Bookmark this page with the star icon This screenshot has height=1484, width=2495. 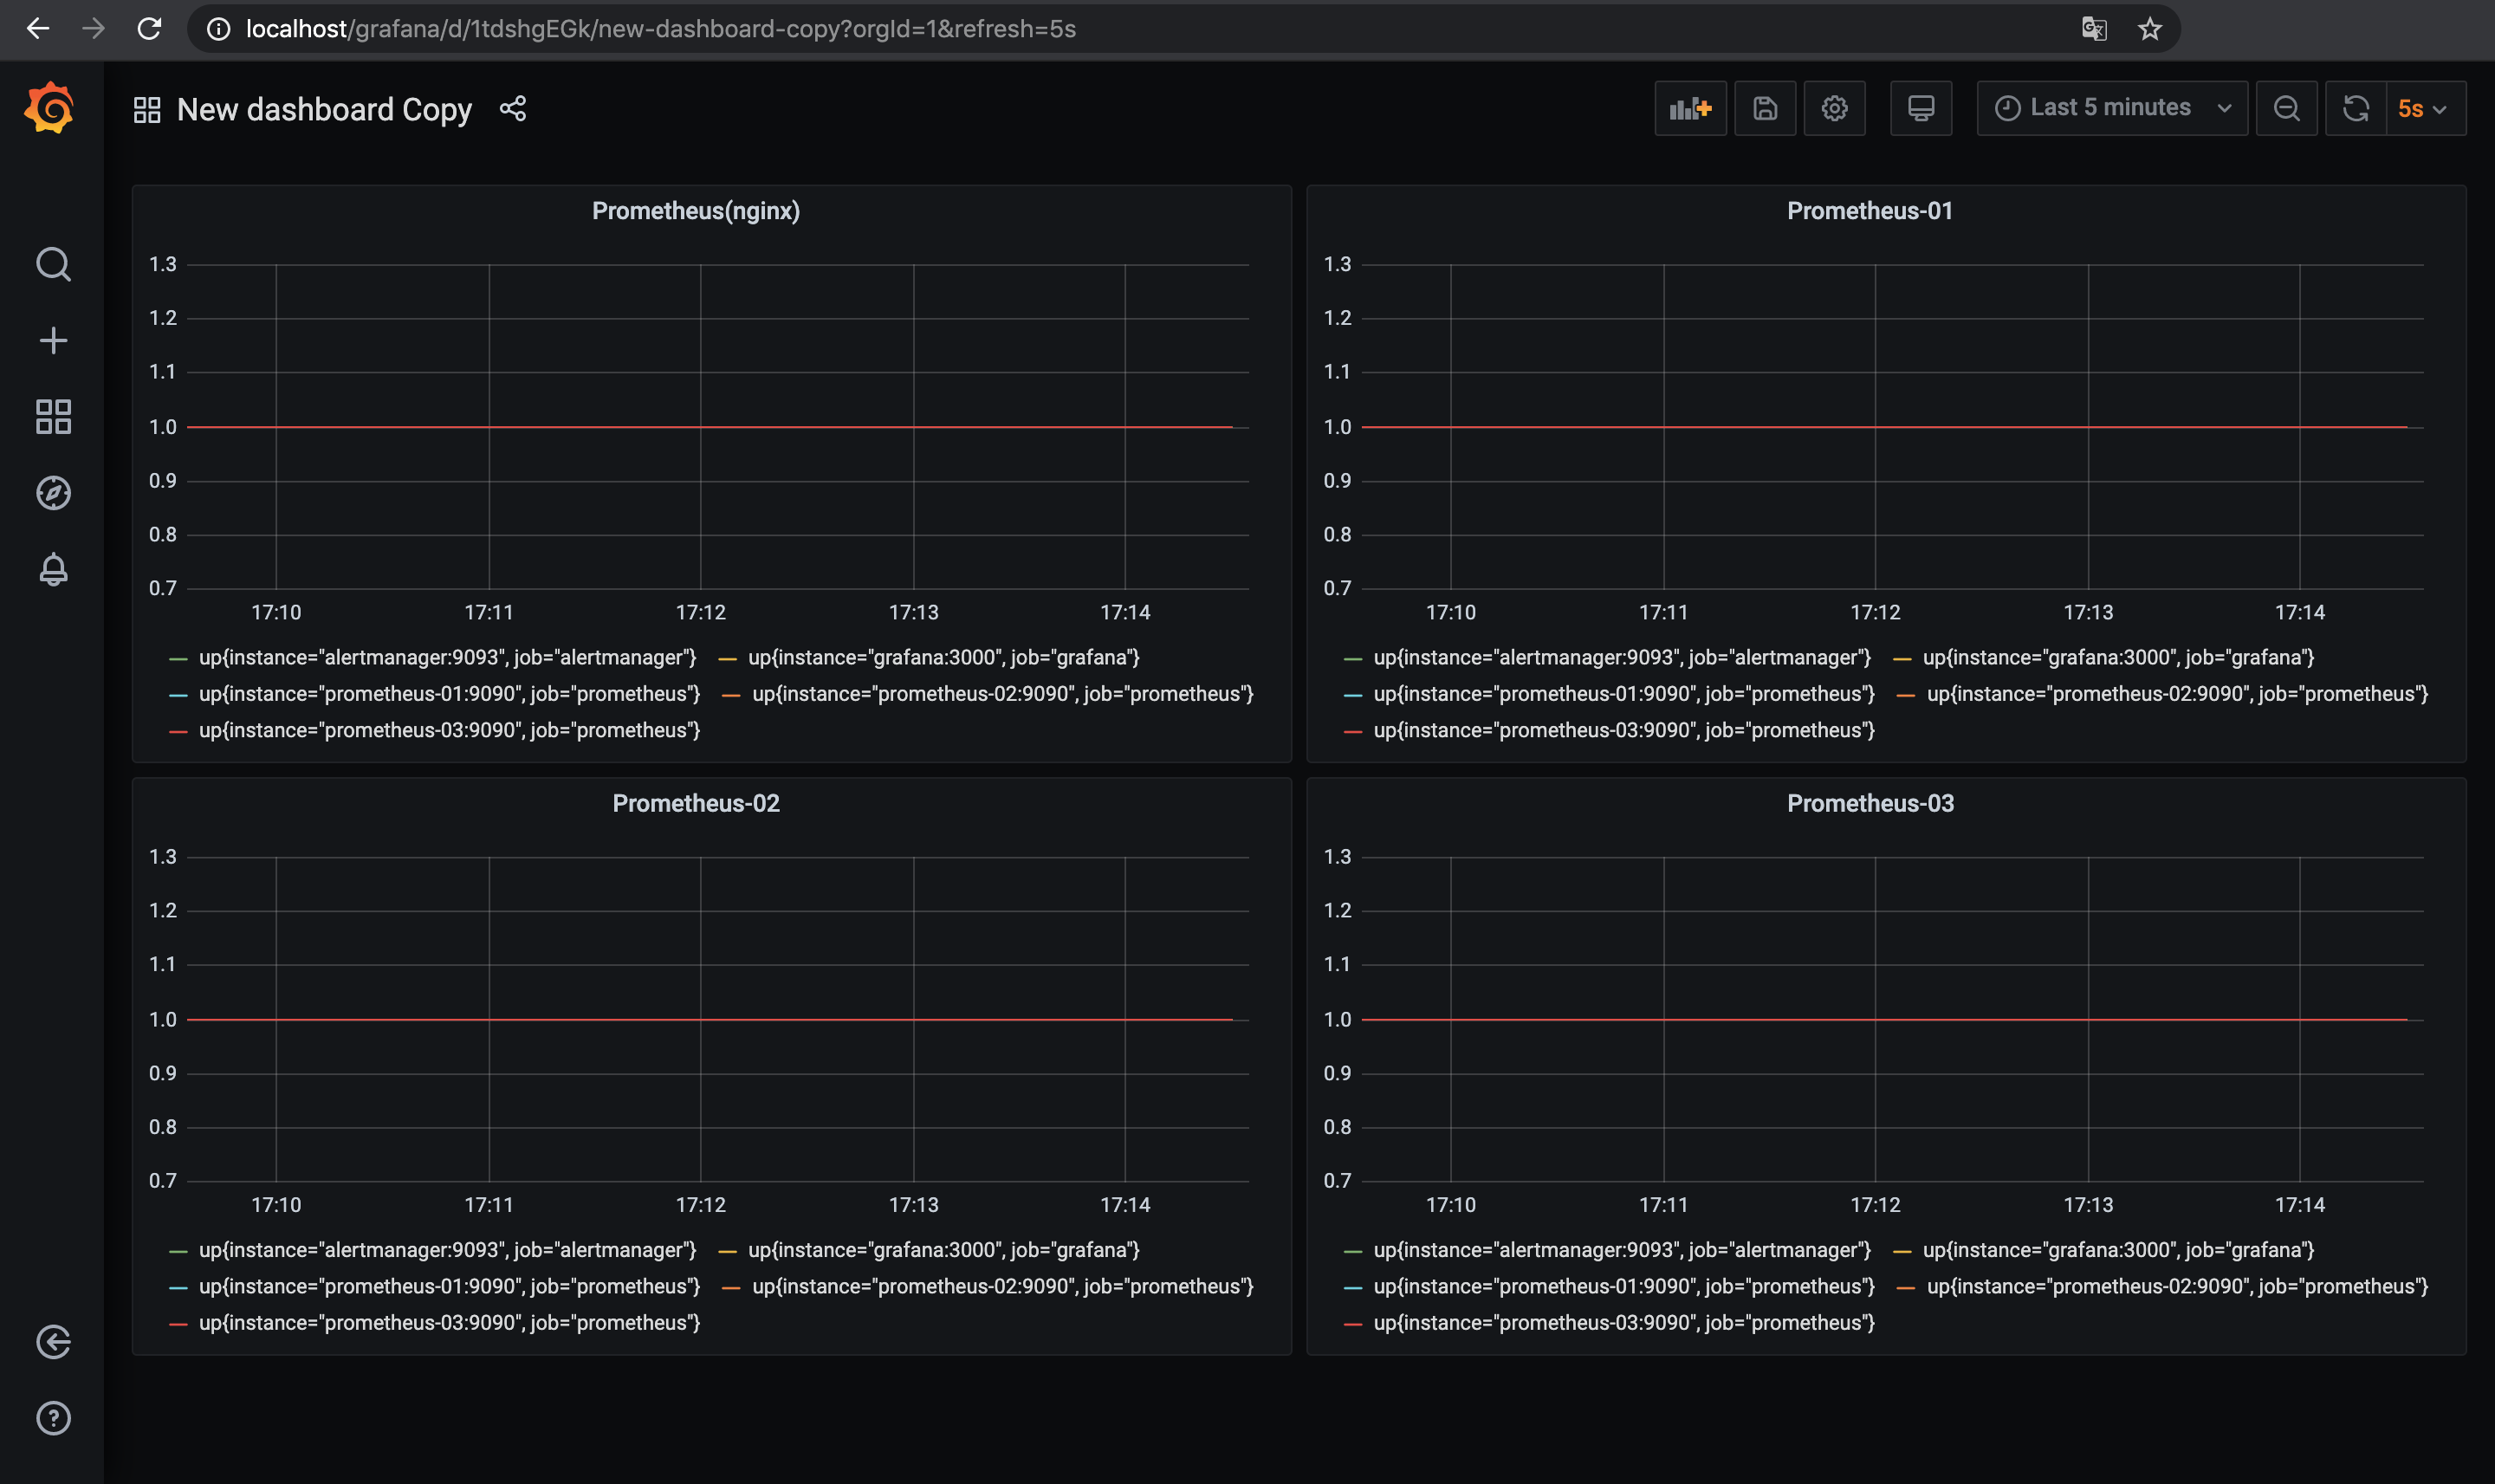(2150, 29)
